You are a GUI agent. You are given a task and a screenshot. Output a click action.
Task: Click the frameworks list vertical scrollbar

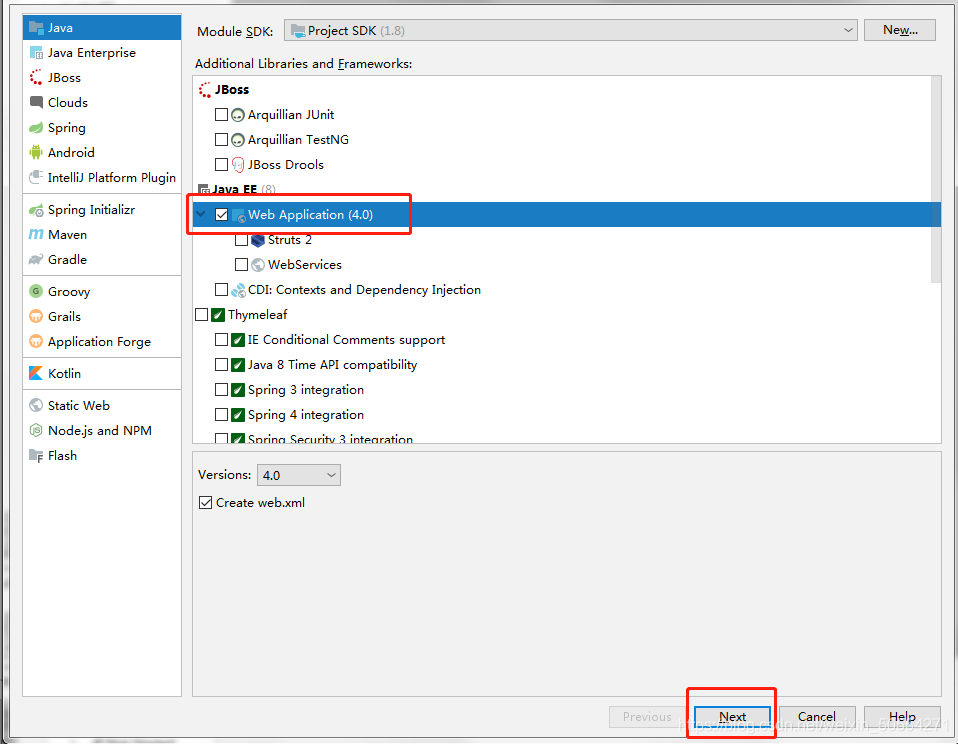pyautogui.click(x=936, y=180)
